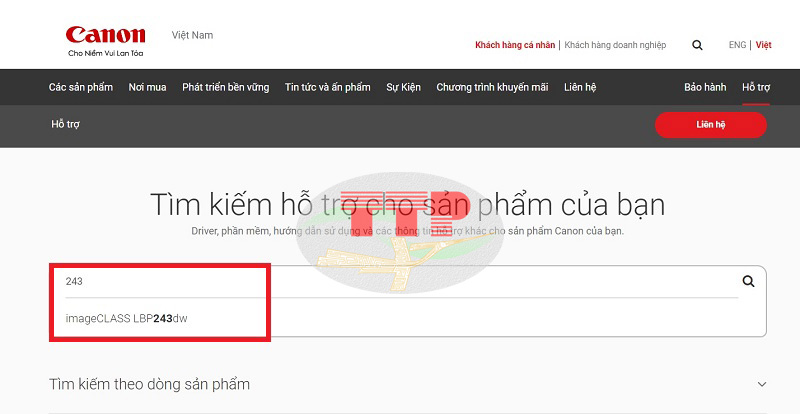The height and width of the screenshot is (414, 800).
Task: Open the header search magnifier icon
Action: pos(697,45)
